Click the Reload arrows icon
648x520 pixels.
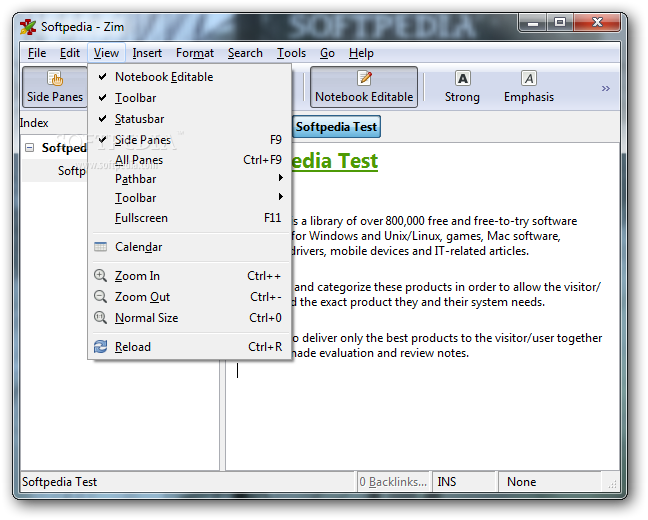click(100, 346)
